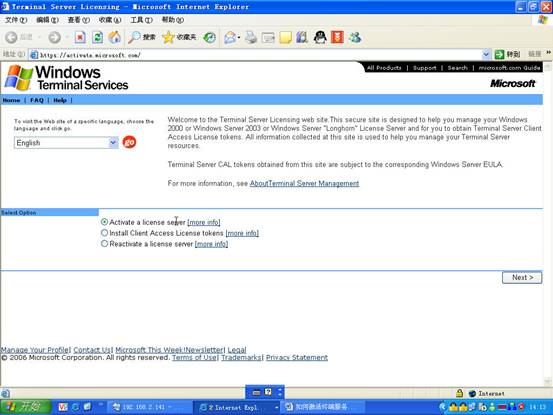Select Install Client Access License tokens option
The width and height of the screenshot is (553, 415).
pyautogui.click(x=104, y=233)
